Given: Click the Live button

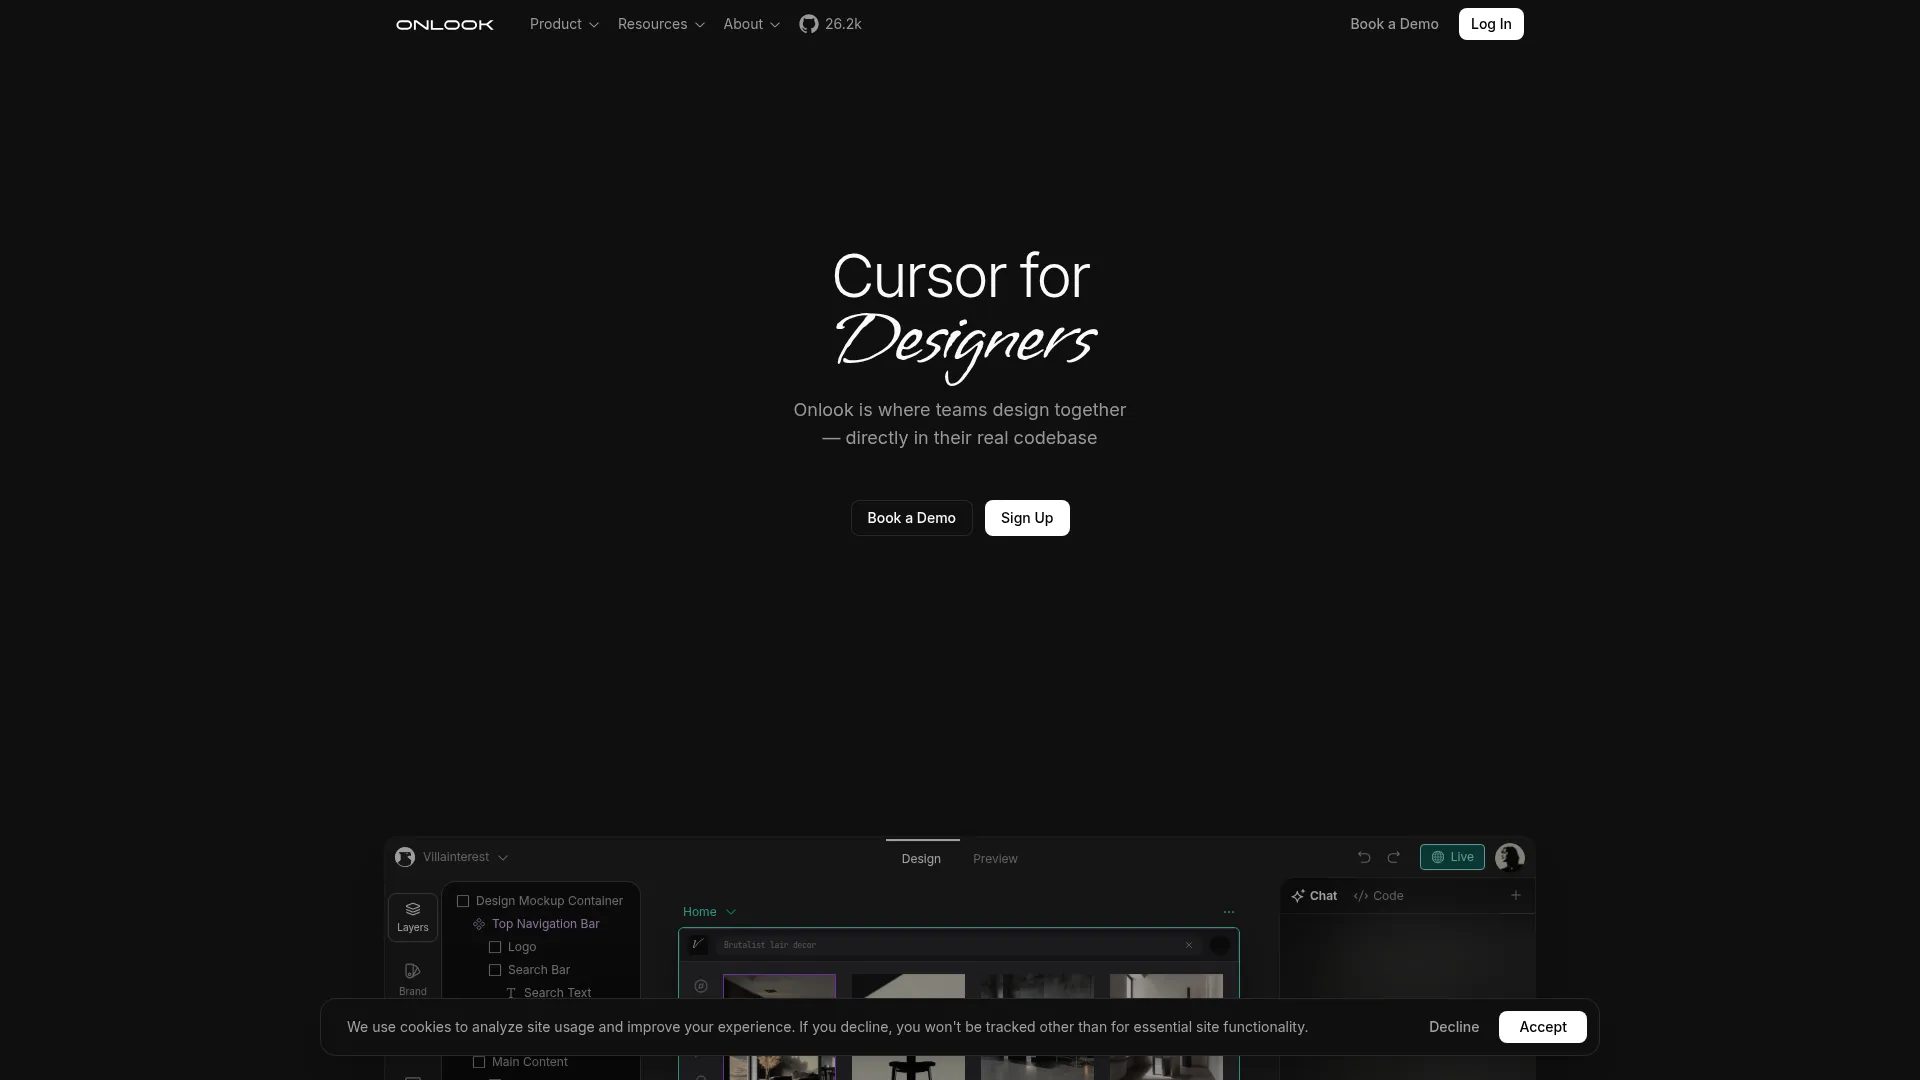Looking at the screenshot, I should [x=1452, y=857].
